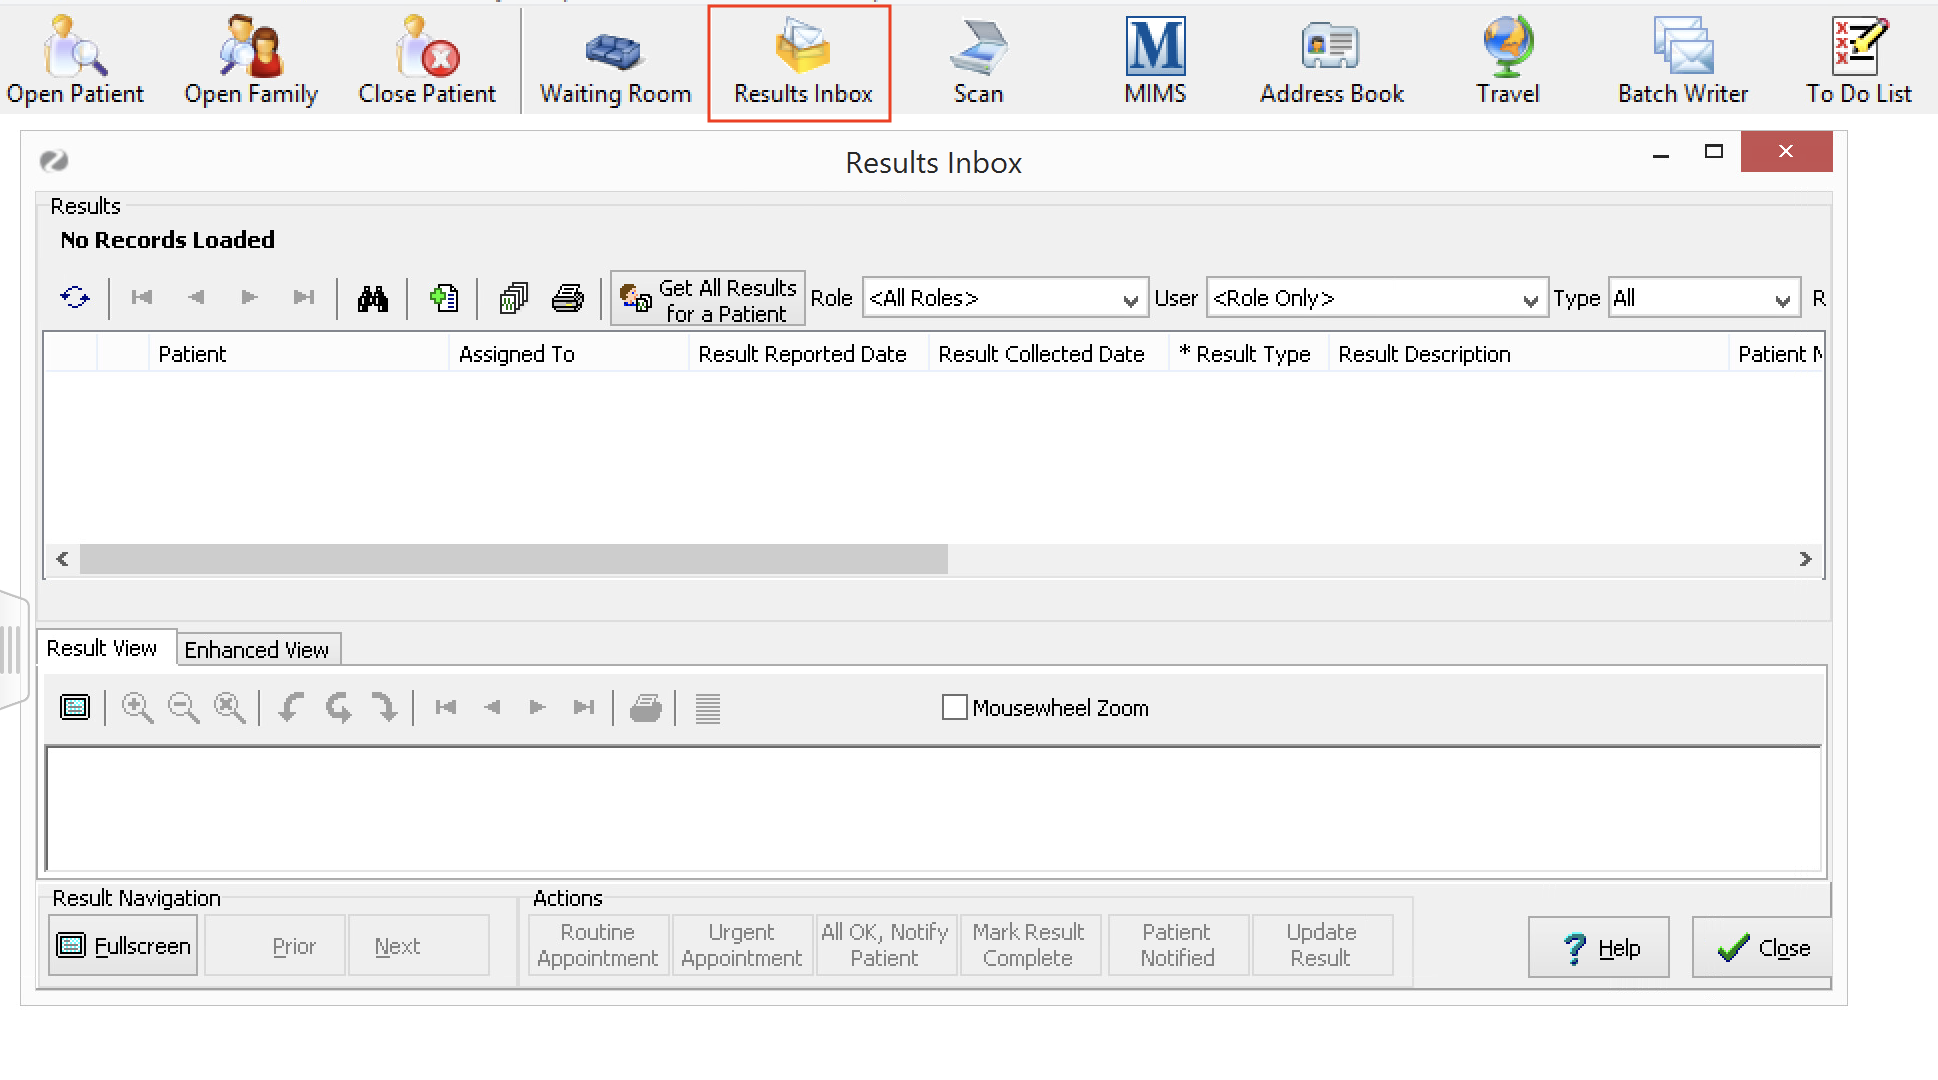Print results list using printer icon
This screenshot has height=1080, width=1938.
click(568, 298)
